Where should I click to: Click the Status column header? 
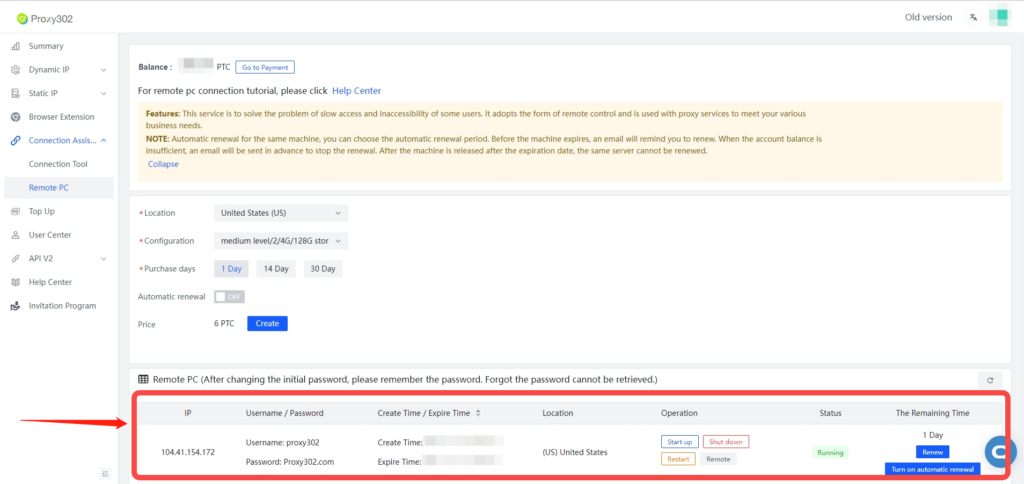coord(831,413)
